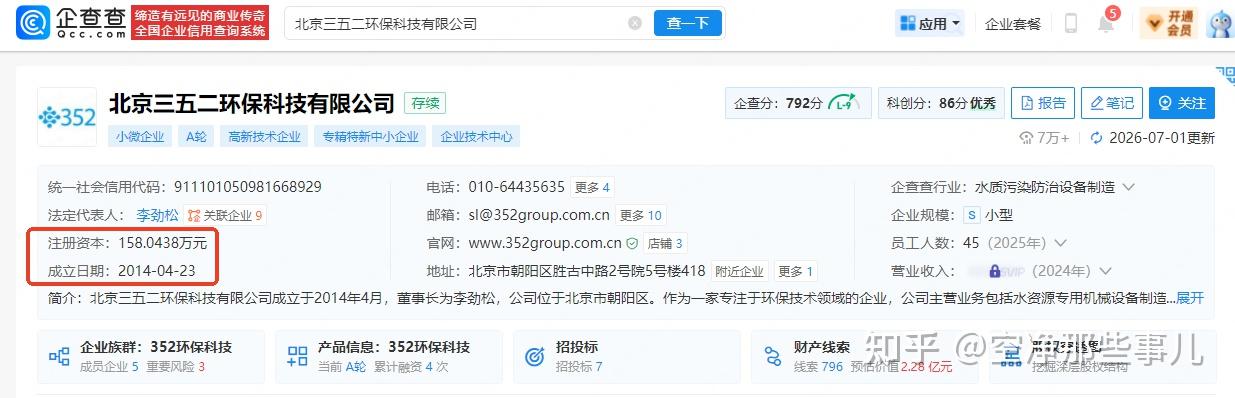
Task: Click the phone number 010-64435635
Action: (x=516, y=187)
